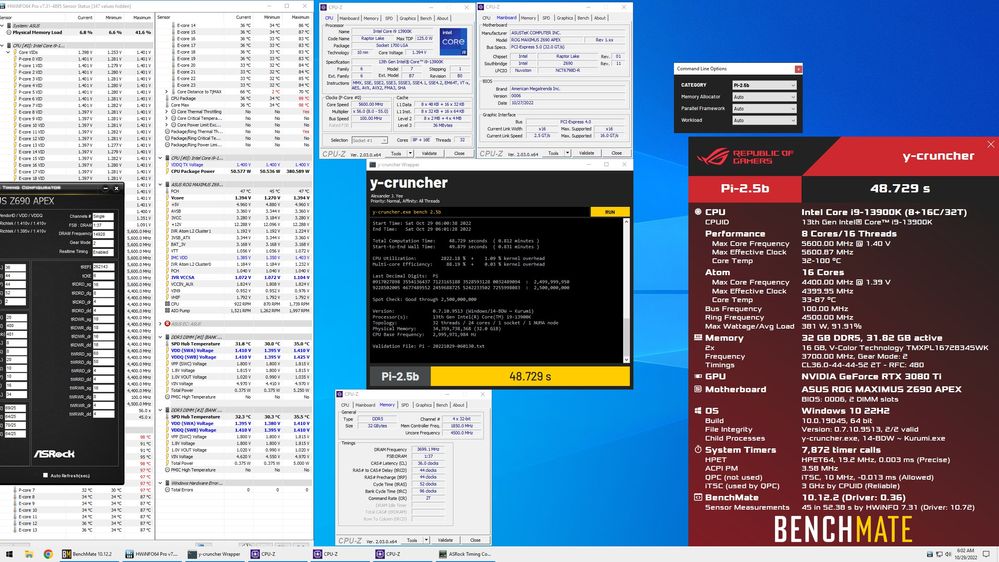Image resolution: width=999 pixels, height=562 pixels.
Task: Click the y-cruncher.exe bench 2.5b command field
Action: coord(480,212)
